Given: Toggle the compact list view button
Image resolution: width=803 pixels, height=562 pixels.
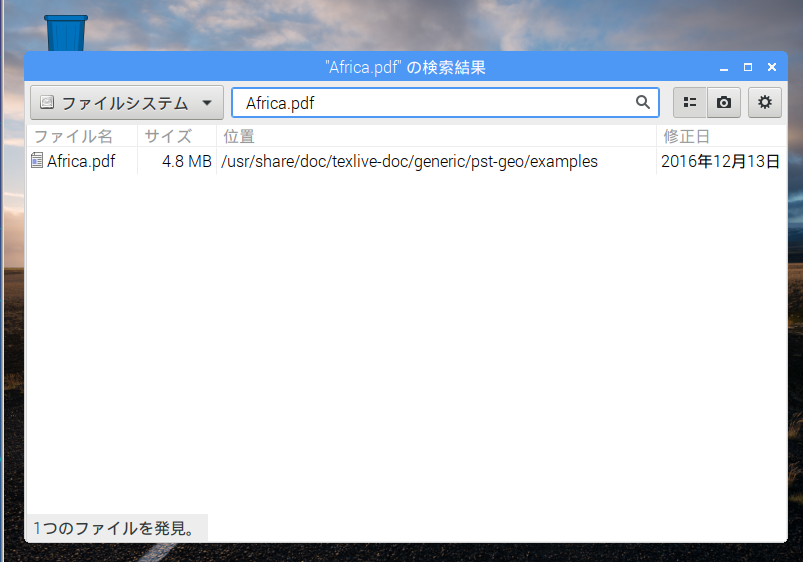Looking at the screenshot, I should point(690,102).
